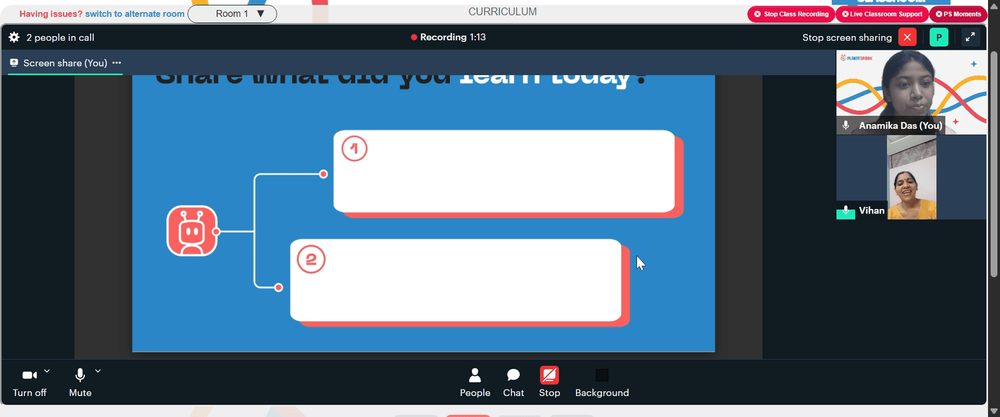This screenshot has width=1000, height=417.
Task: Open Live Classroom Support
Action: (882, 13)
